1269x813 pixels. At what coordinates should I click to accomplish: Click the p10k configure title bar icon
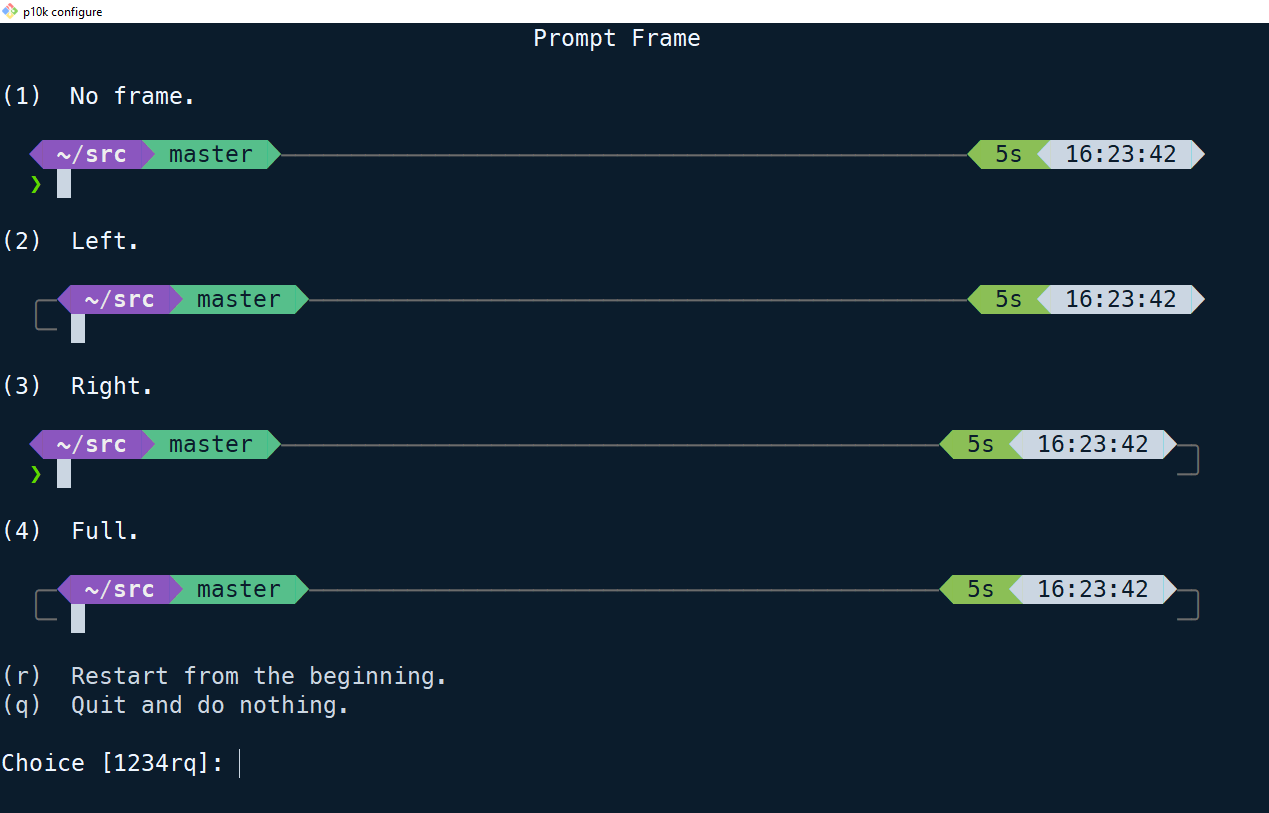click(12, 11)
